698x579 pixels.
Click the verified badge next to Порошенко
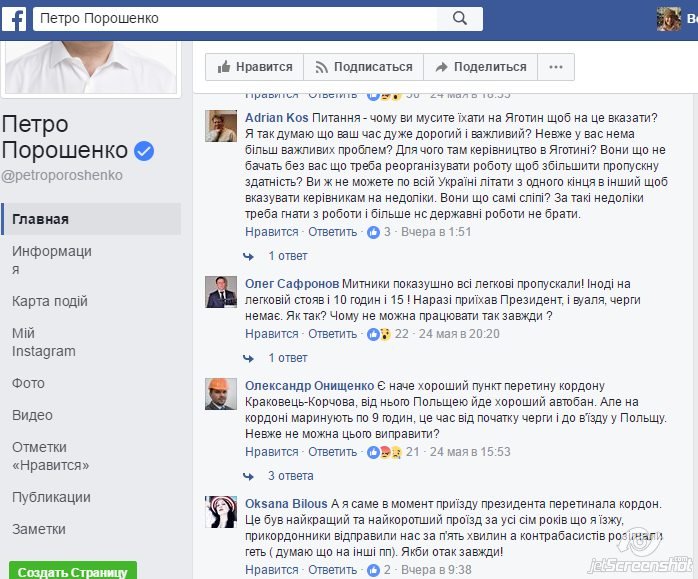(x=144, y=151)
